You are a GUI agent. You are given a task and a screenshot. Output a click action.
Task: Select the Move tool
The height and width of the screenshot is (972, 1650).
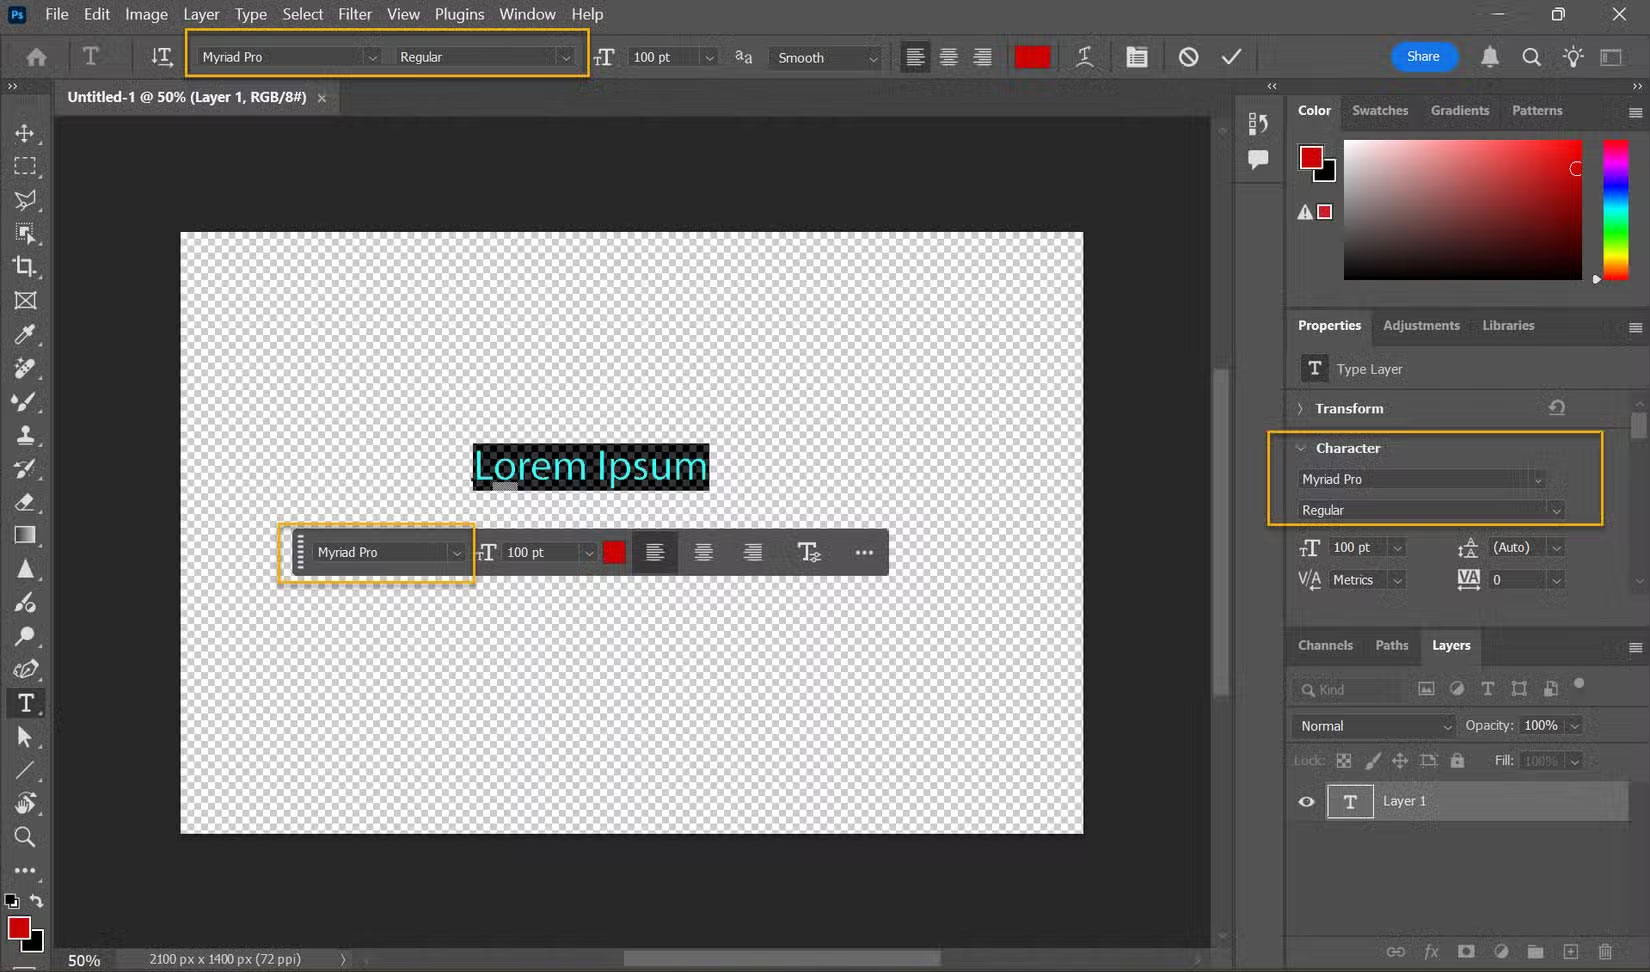point(27,132)
